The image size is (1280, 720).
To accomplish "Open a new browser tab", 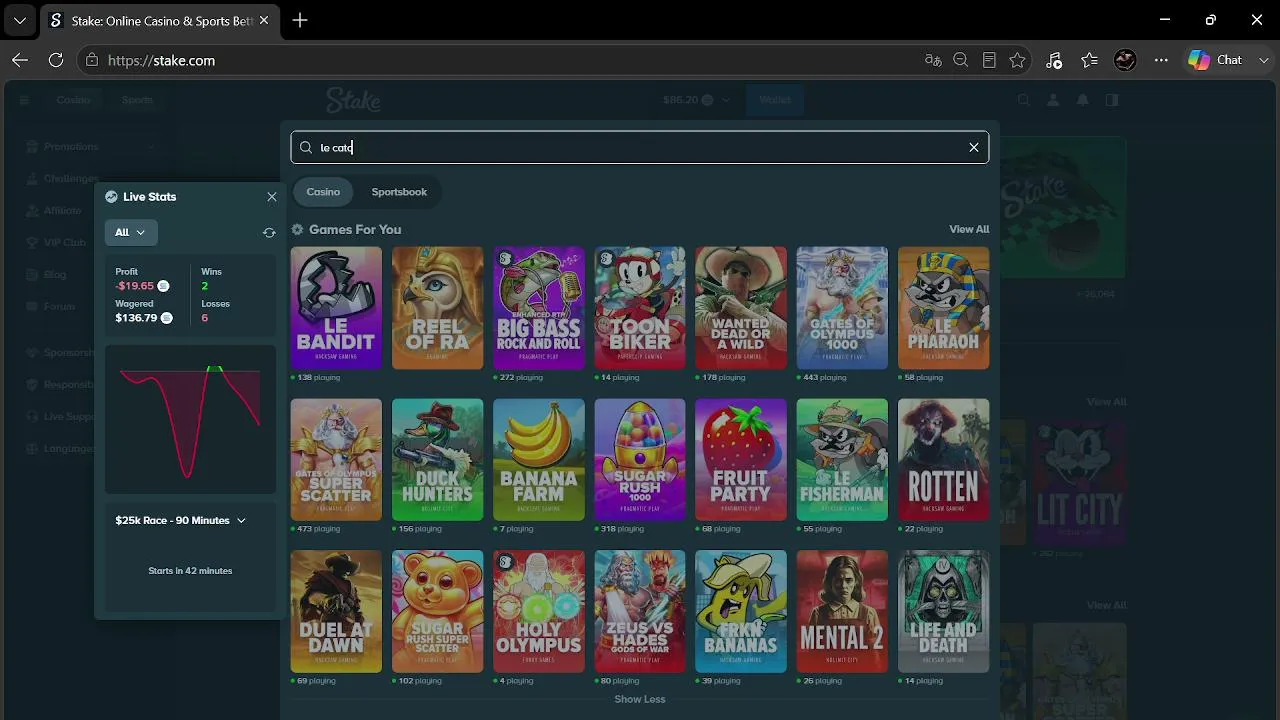I will [300, 20].
